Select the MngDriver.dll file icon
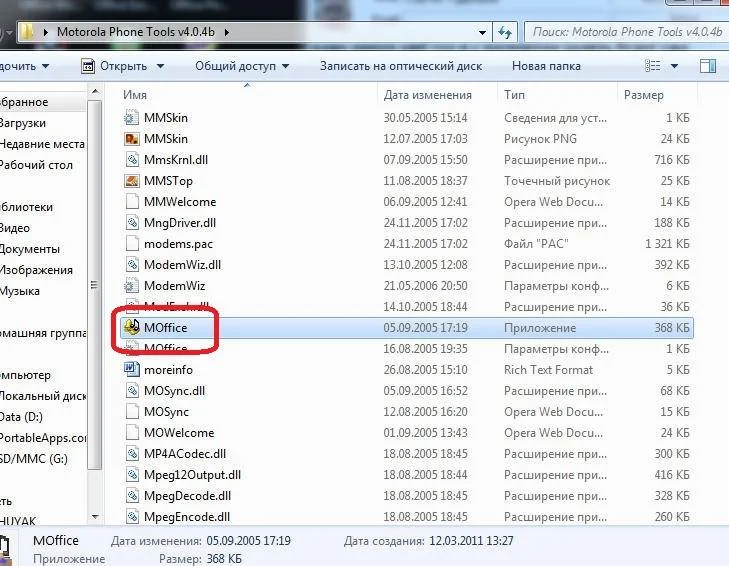The height and width of the screenshot is (566, 729). 132,222
